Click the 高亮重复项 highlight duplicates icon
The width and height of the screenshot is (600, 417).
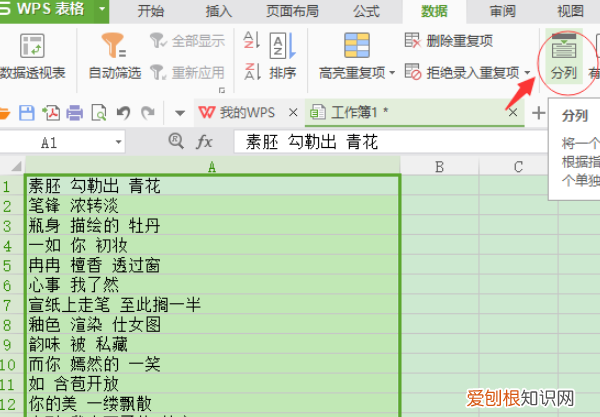357,45
